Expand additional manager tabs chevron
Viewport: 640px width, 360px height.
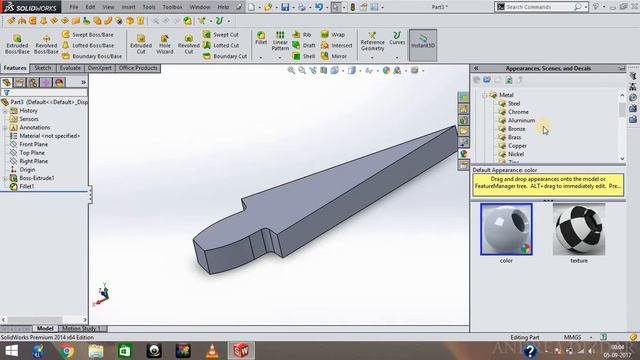(x=83, y=82)
